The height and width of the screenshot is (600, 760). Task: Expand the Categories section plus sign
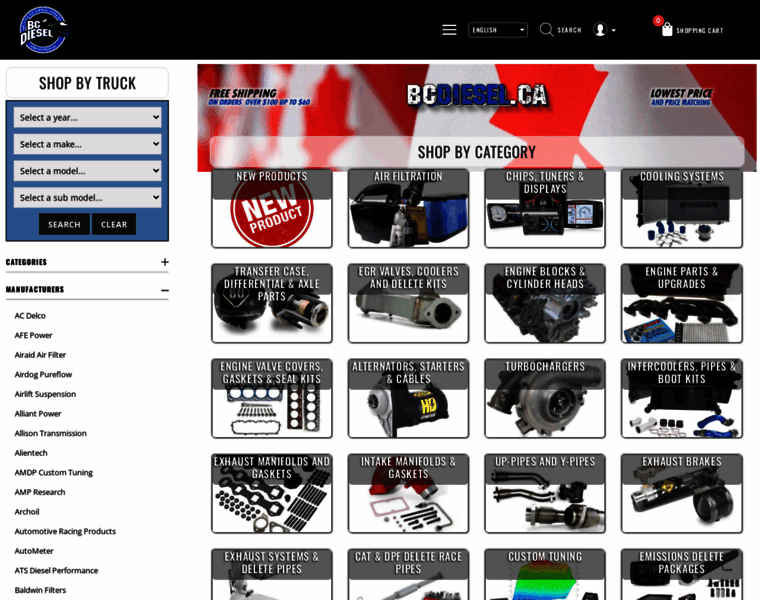(x=165, y=262)
